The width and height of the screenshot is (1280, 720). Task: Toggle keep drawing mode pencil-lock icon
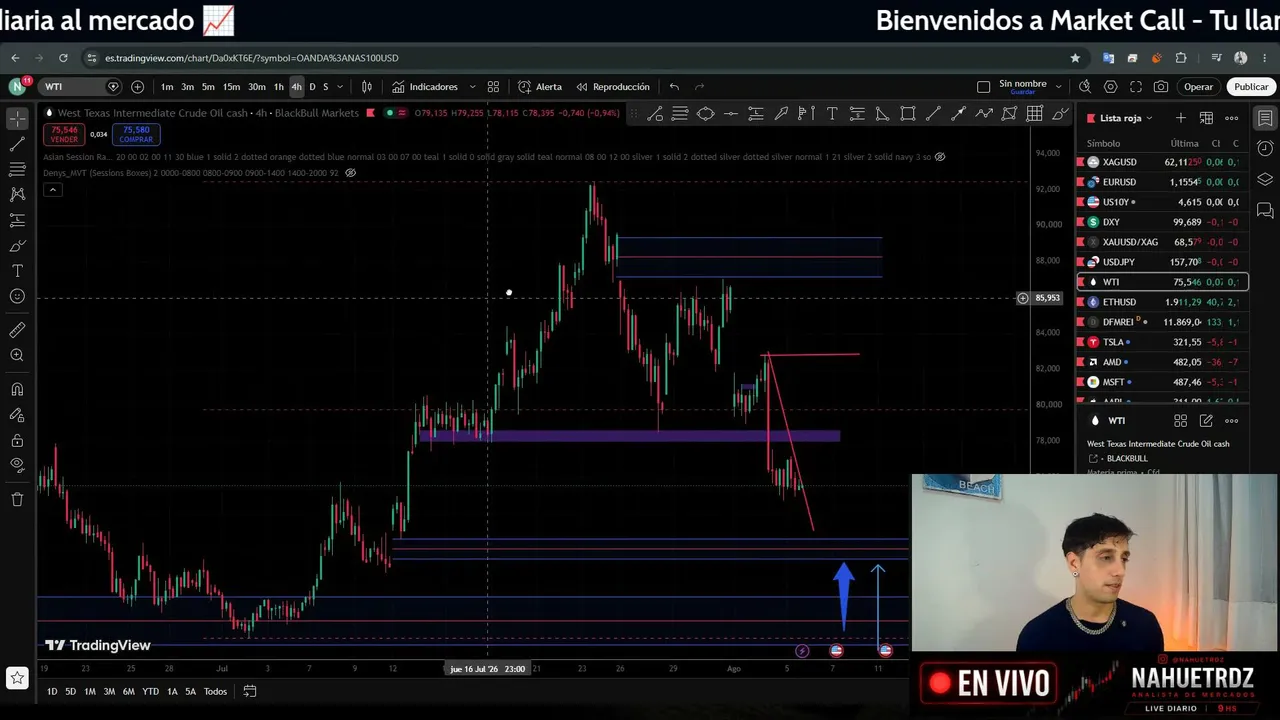click(x=17, y=415)
